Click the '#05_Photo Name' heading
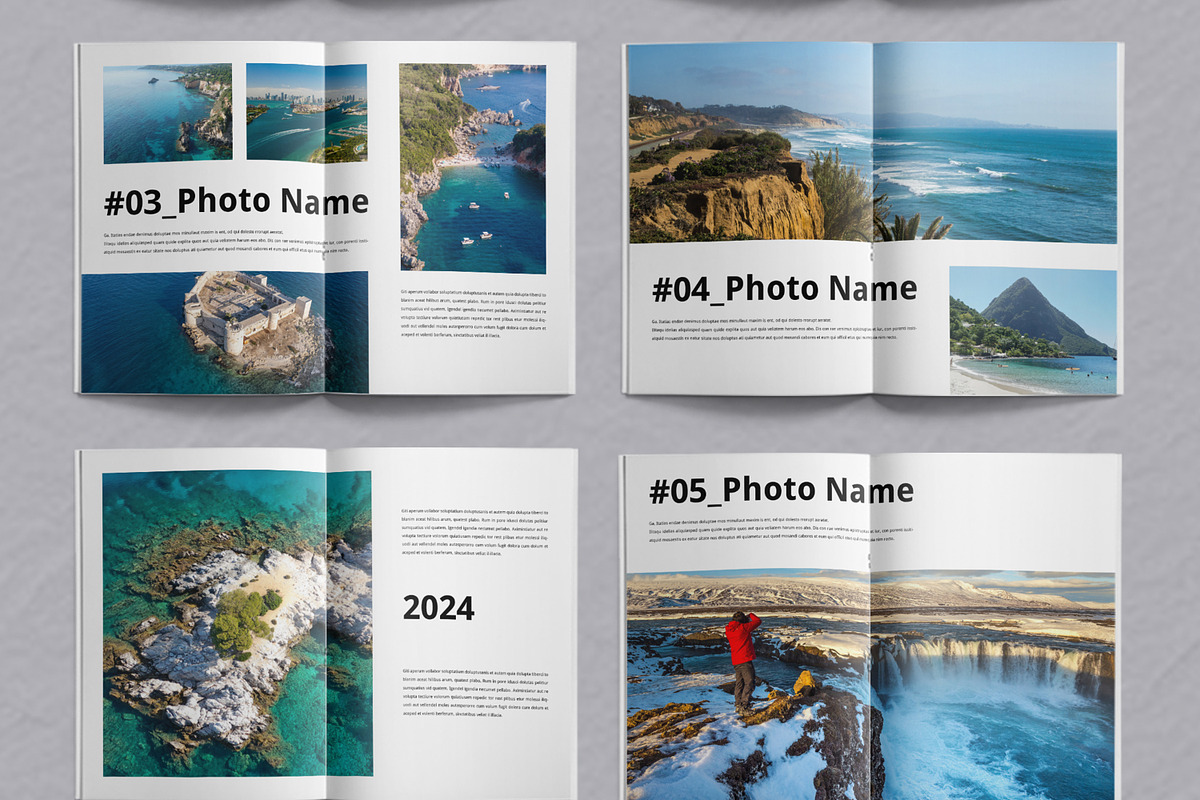1200x800 pixels. tap(781, 490)
